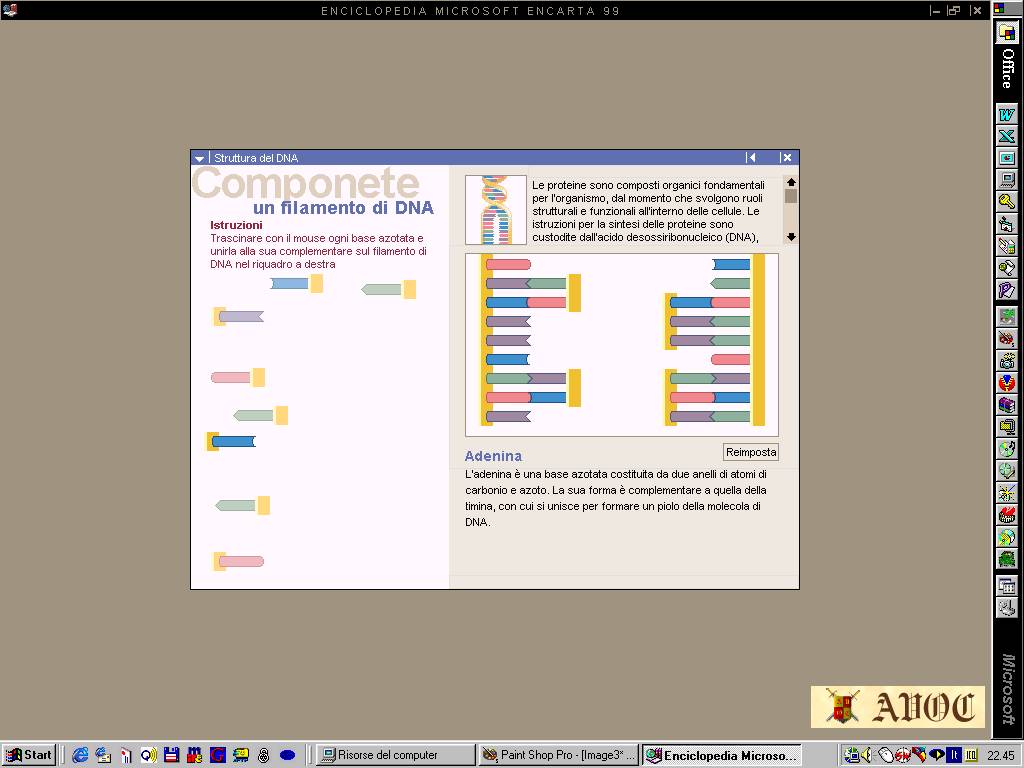Click the DNA double helix thumbnail

pos(496,210)
